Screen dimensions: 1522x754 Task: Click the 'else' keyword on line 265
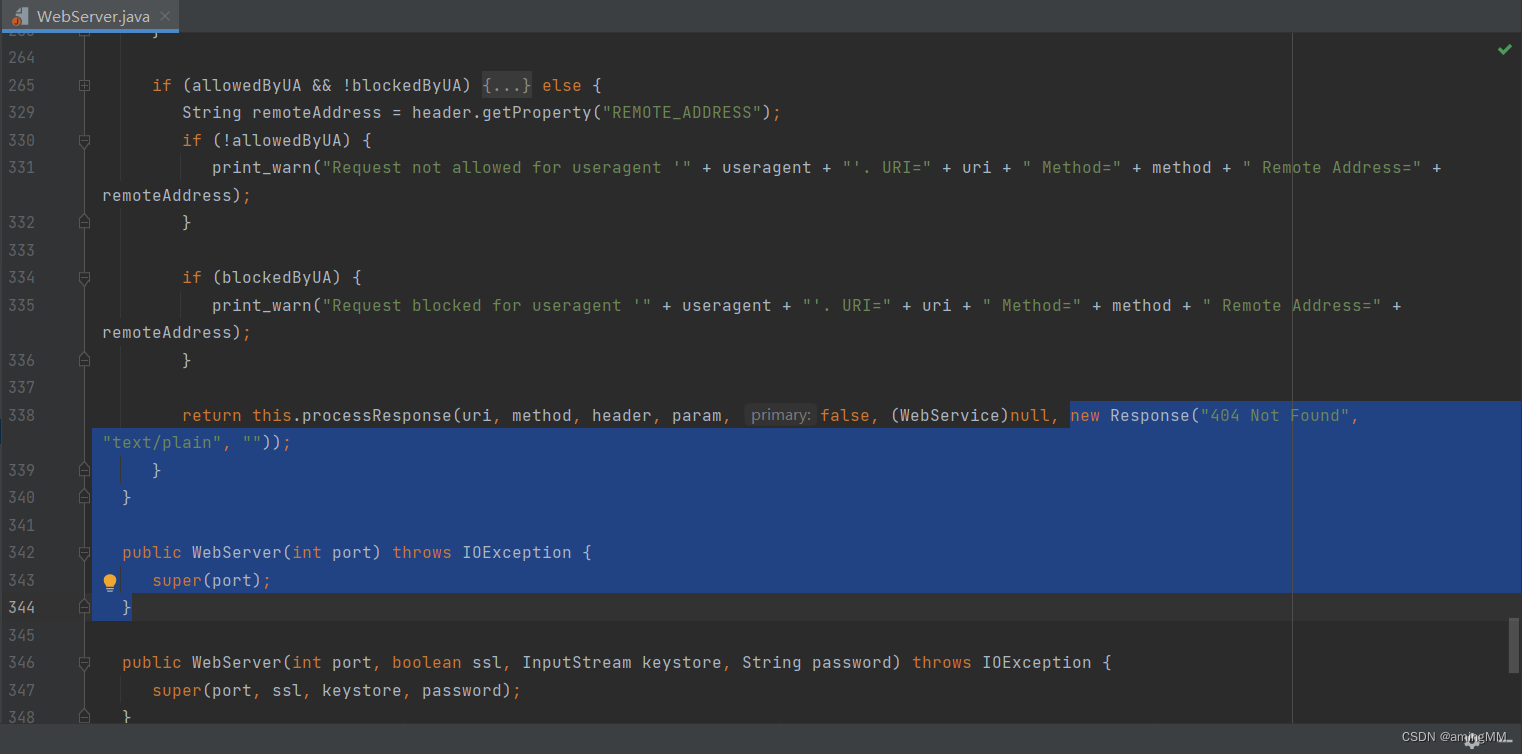point(562,85)
